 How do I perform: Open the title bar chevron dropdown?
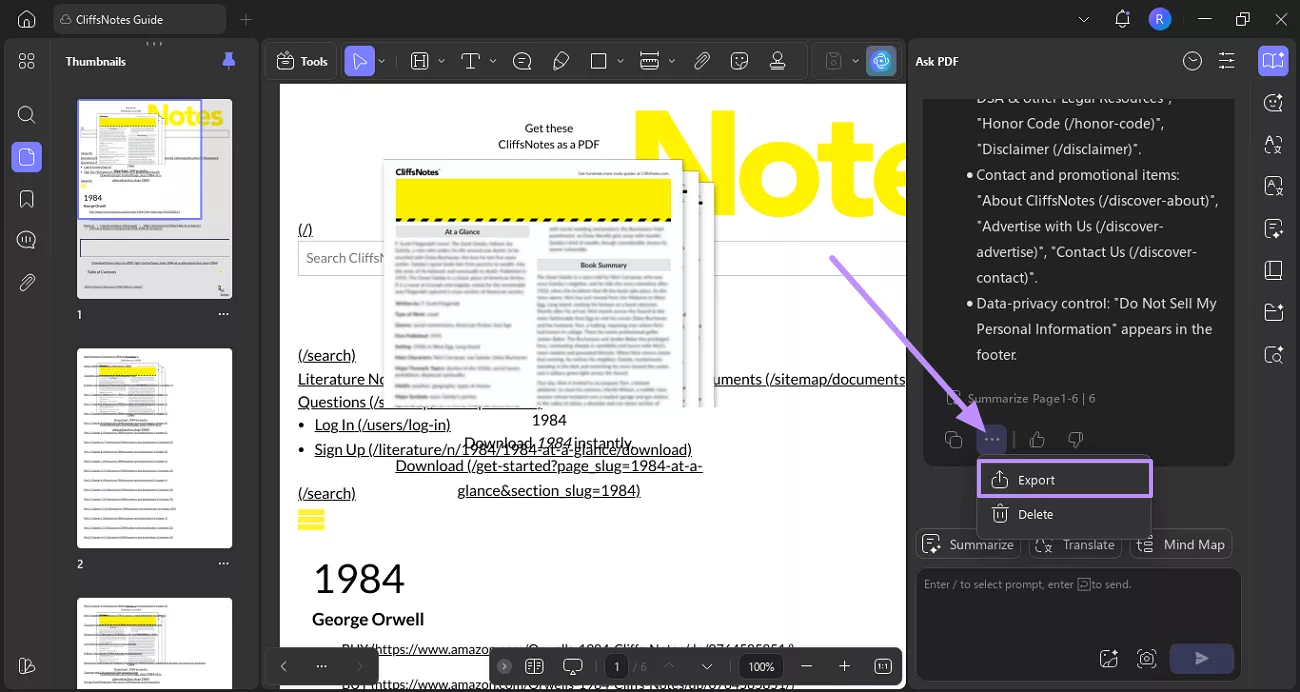click(x=1084, y=19)
